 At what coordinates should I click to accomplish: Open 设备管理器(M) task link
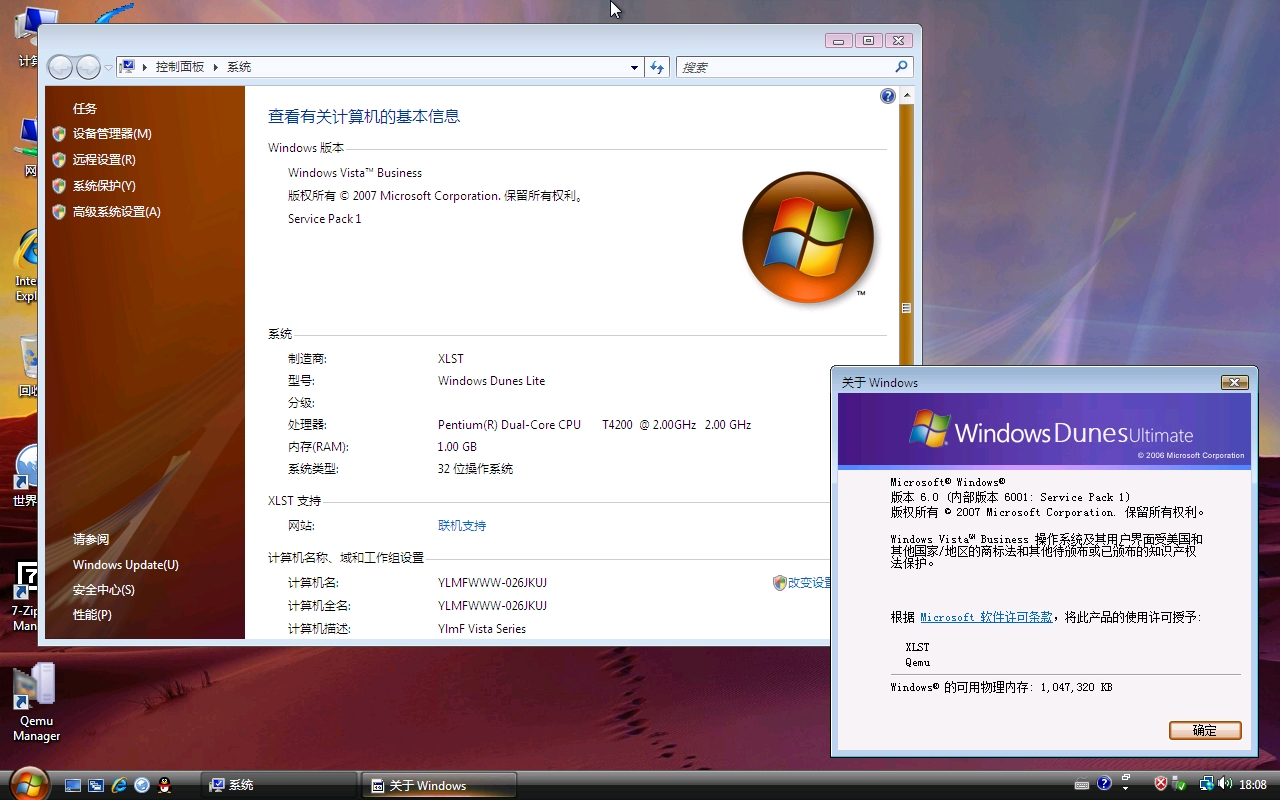(112, 134)
